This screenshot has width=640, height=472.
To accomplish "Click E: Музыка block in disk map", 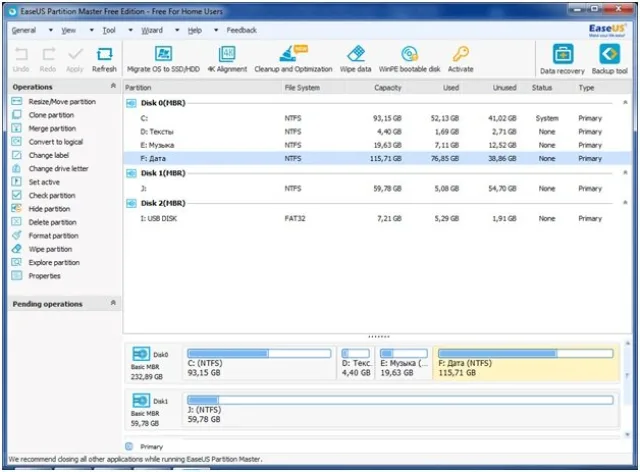I will tap(404, 363).
